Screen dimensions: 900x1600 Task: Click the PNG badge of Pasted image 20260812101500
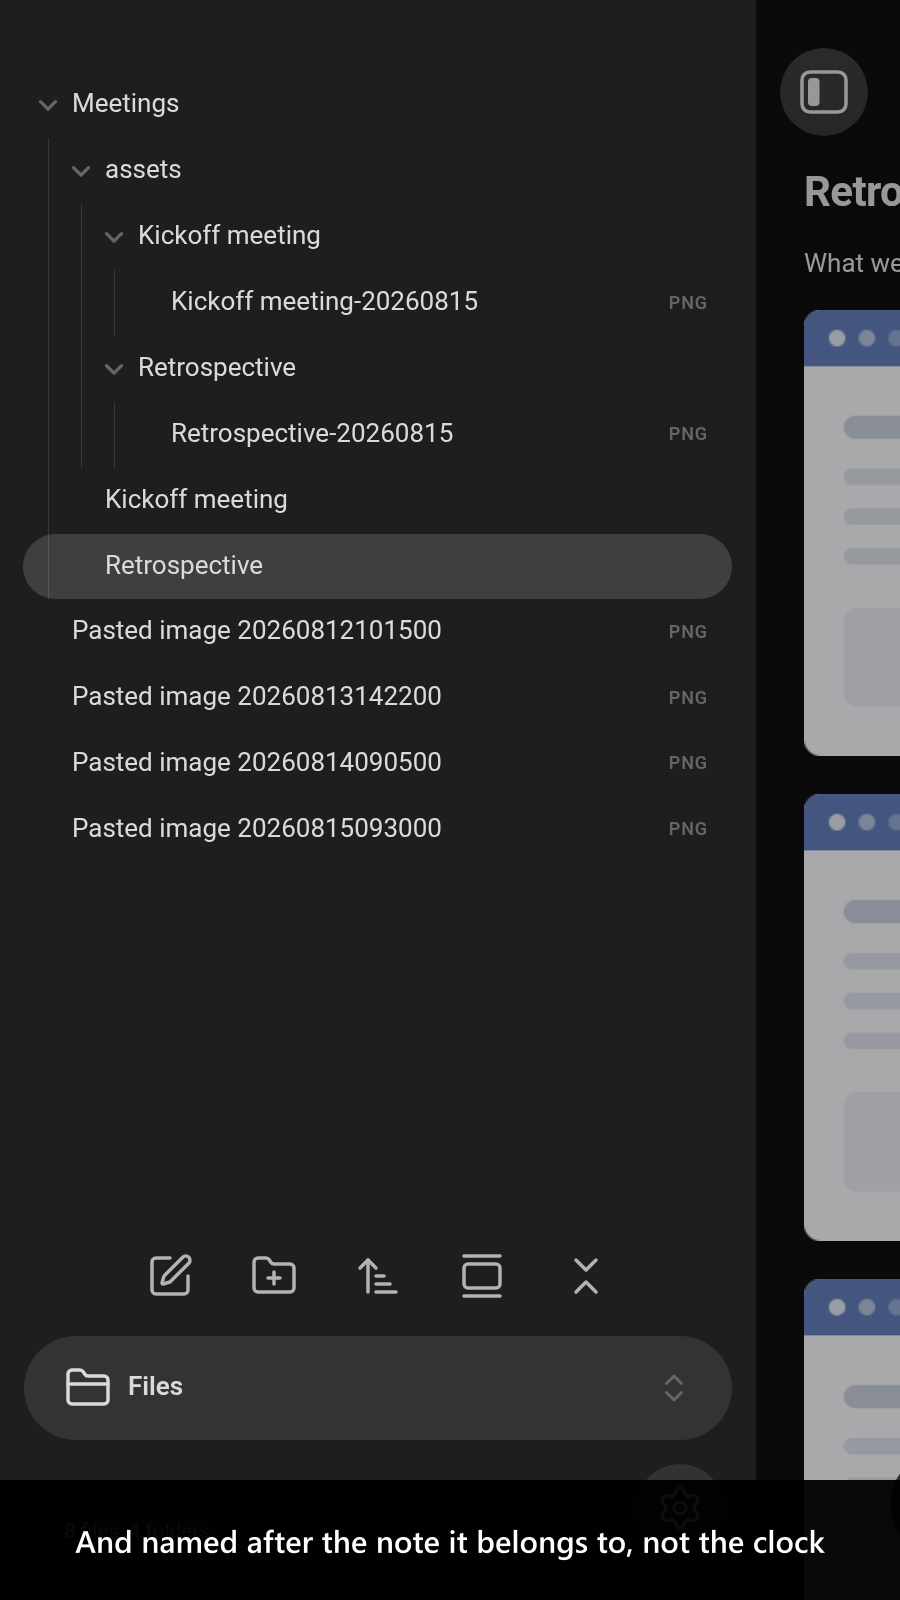pyautogui.click(x=688, y=632)
